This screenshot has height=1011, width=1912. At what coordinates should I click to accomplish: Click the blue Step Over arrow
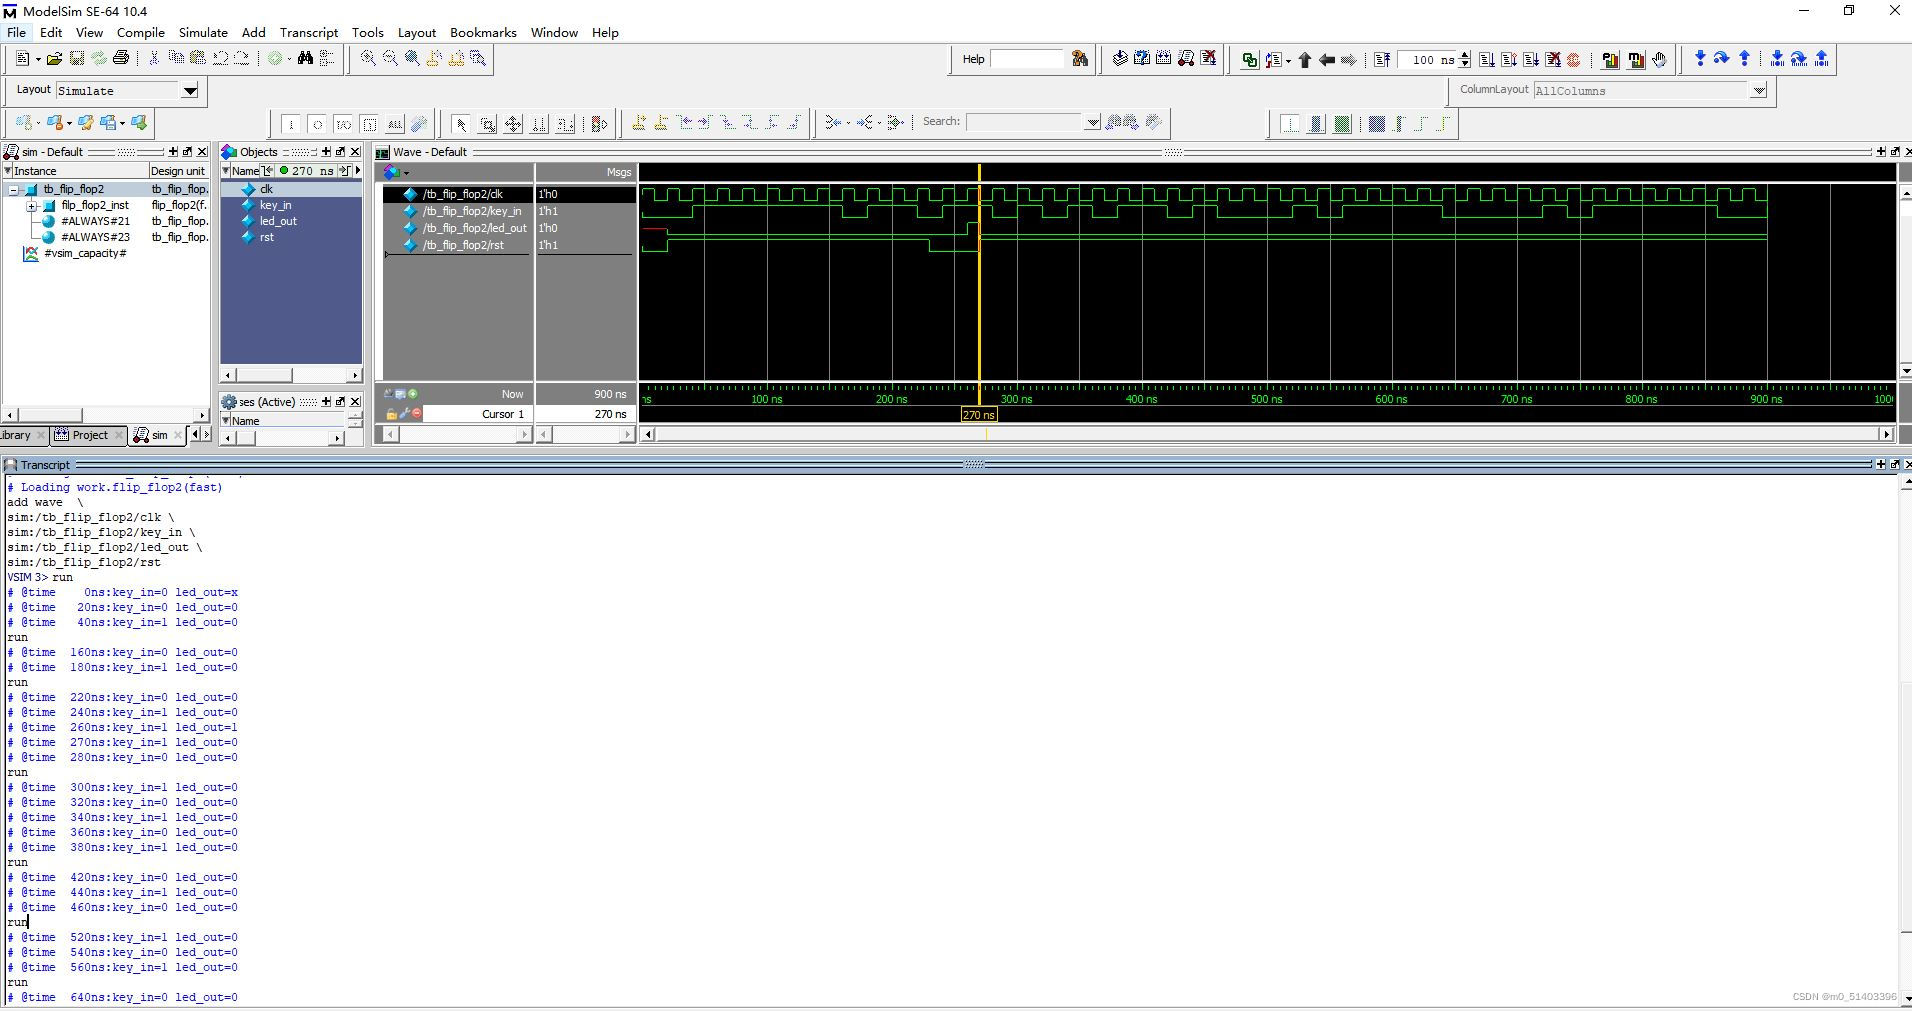coord(1722,59)
